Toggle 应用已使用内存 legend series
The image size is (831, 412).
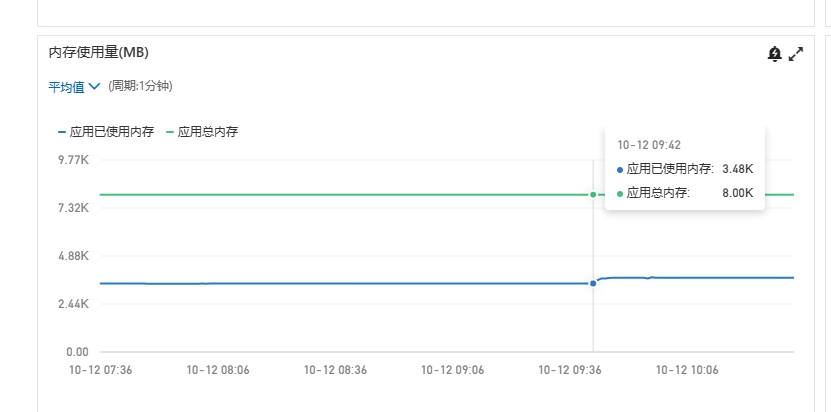[112, 131]
